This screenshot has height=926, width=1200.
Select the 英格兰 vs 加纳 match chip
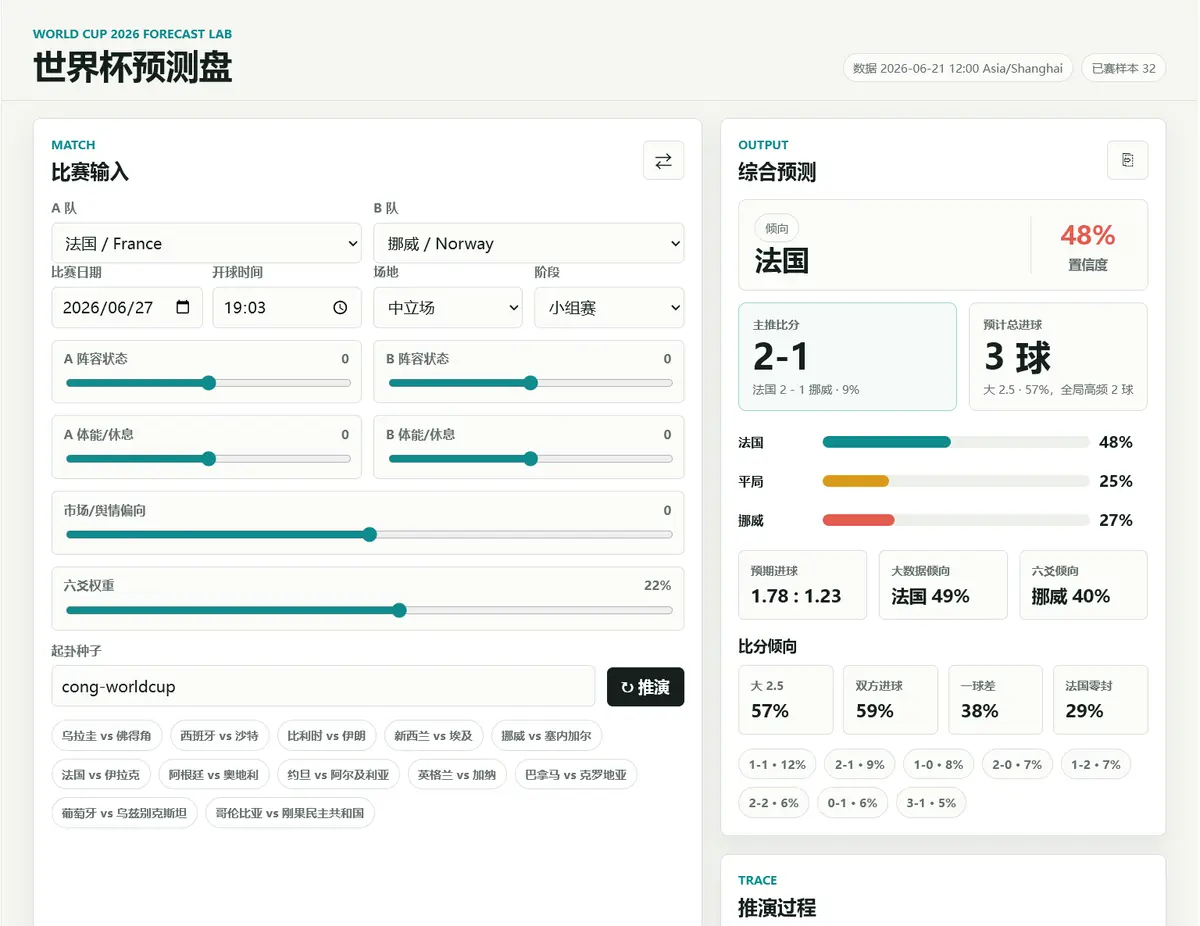[457, 775]
